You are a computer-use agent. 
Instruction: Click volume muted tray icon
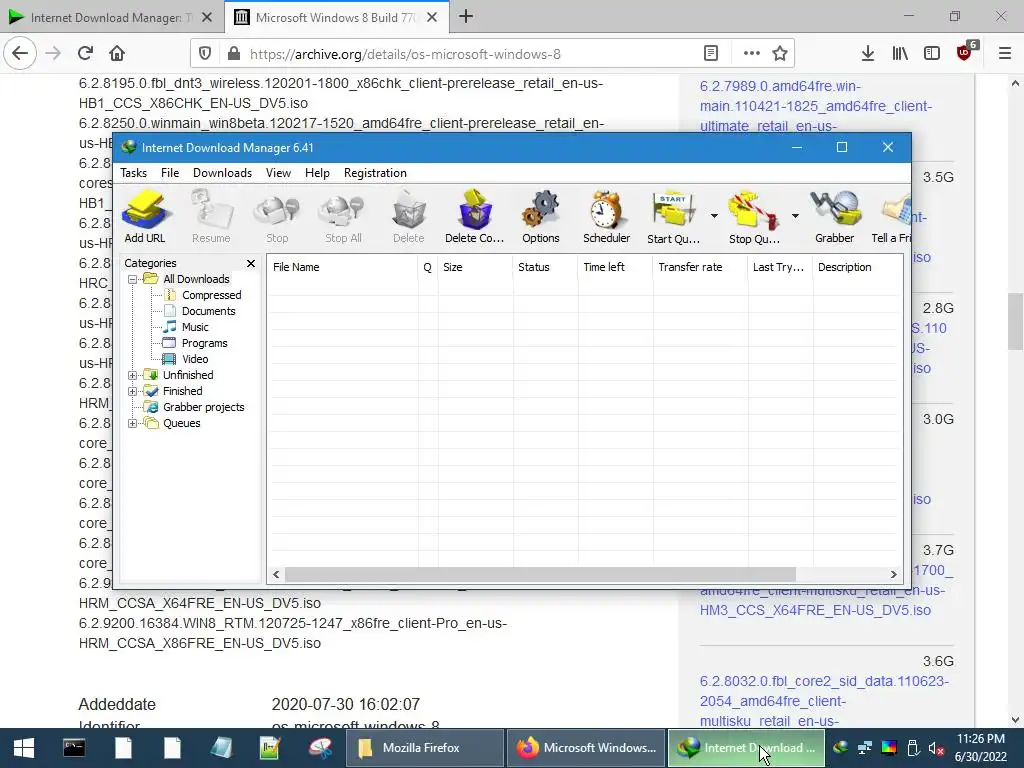tap(937, 748)
